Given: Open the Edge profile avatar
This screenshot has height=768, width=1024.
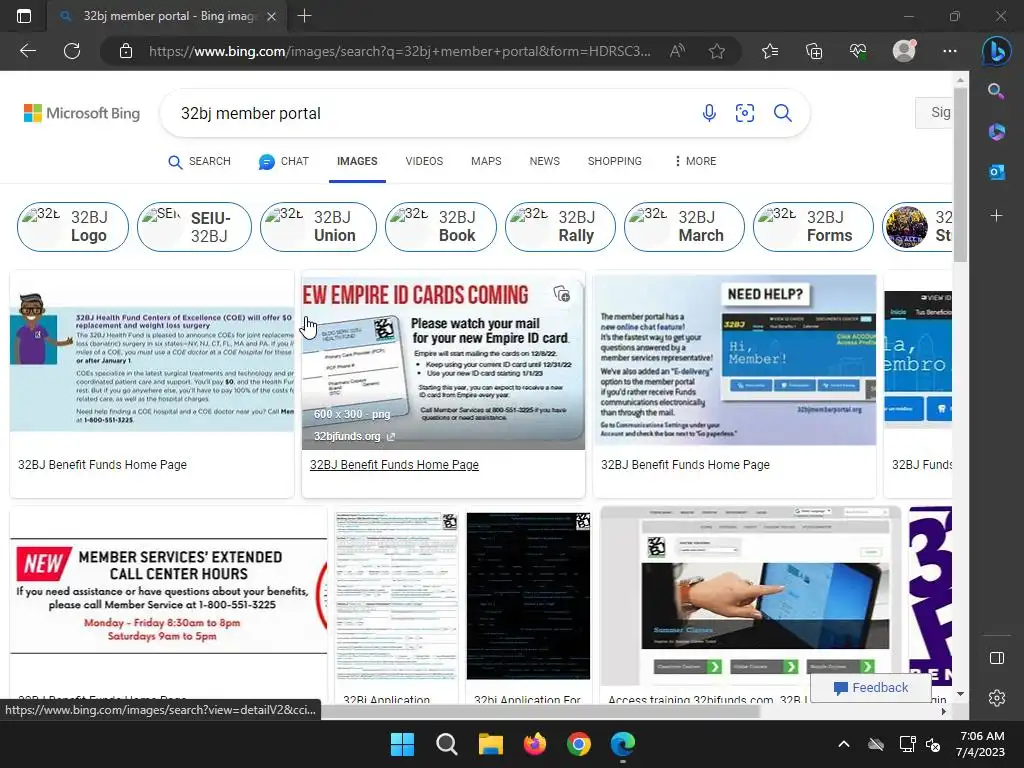Looking at the screenshot, I should [x=904, y=51].
